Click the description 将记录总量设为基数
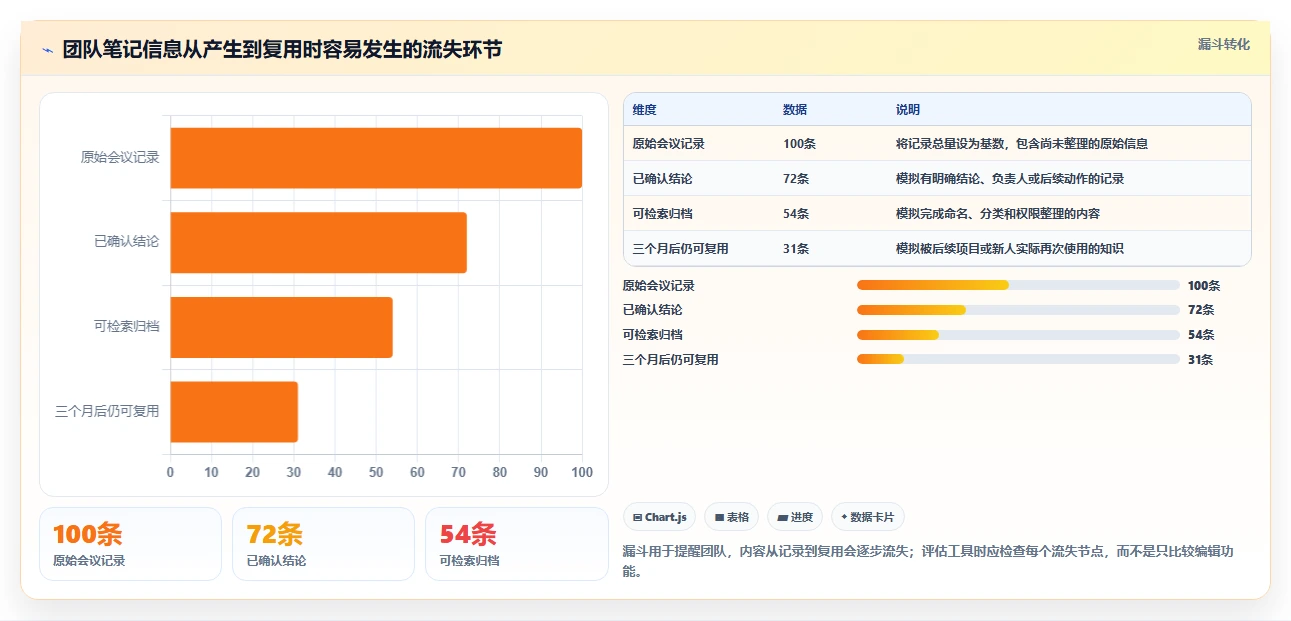The height and width of the screenshot is (621, 1291). tap(1022, 144)
